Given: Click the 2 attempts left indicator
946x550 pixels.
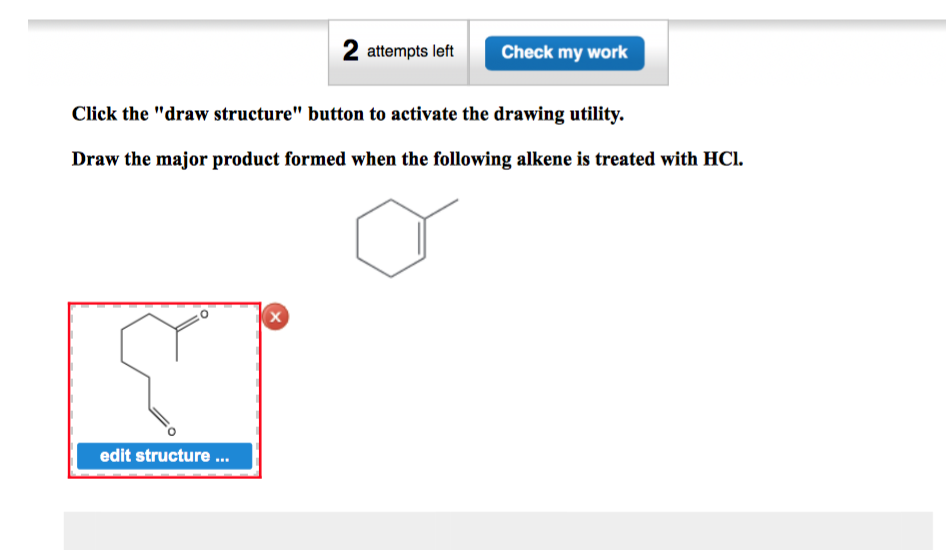Looking at the screenshot, I should 399,52.
